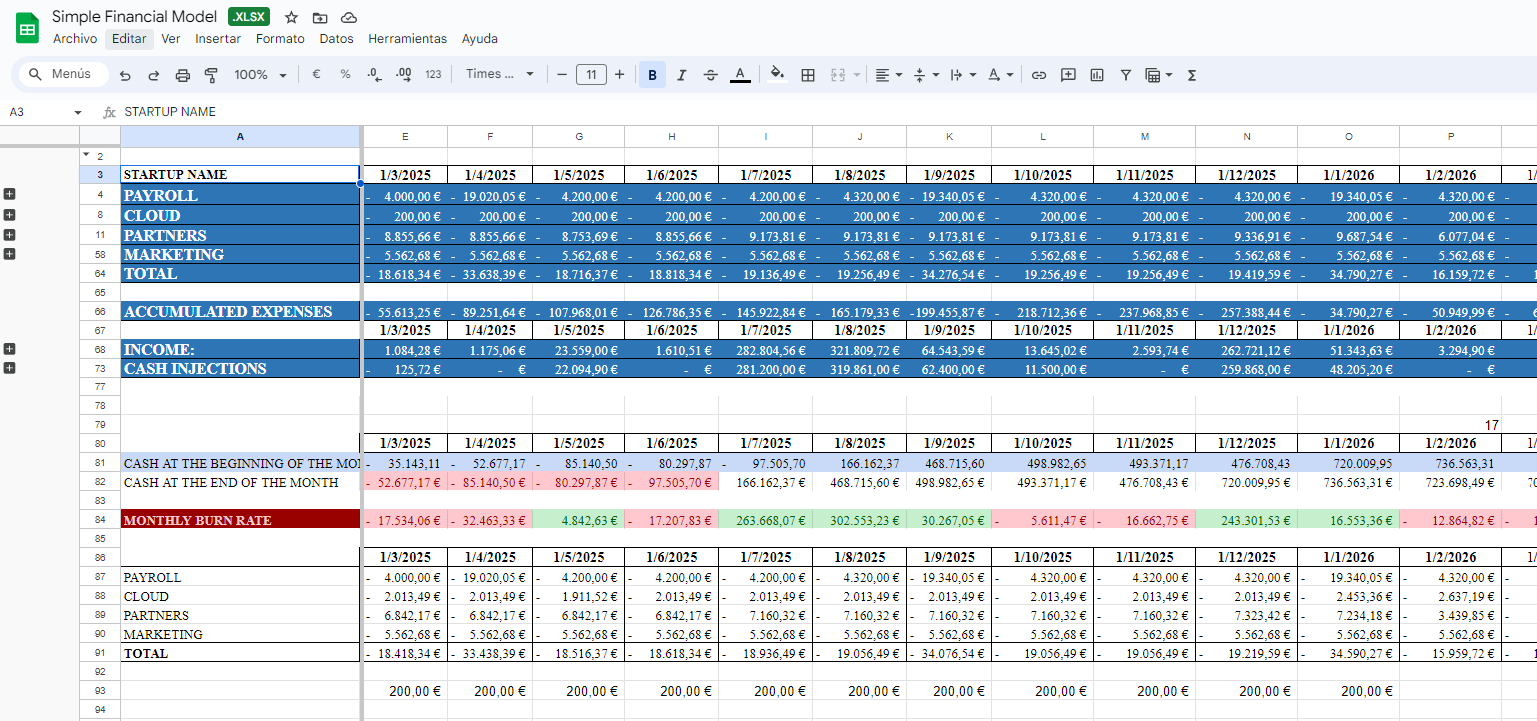Screen dimensions: 1537x721
Task: Create a filter on the data
Action: [x=1125, y=74]
